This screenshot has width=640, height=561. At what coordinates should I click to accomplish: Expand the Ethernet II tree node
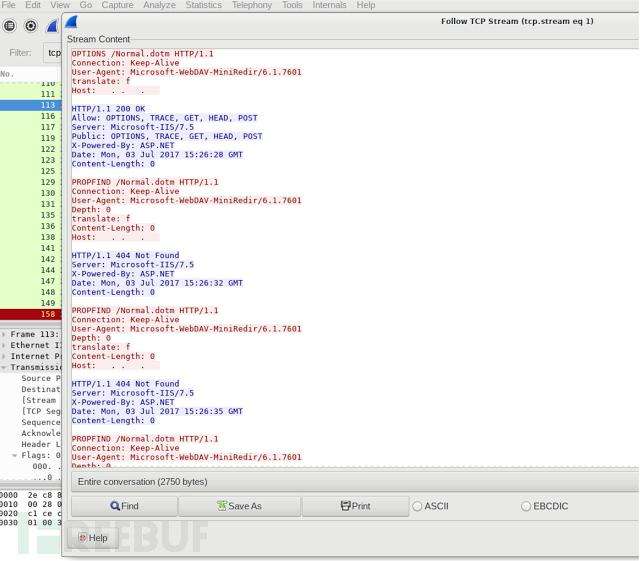click(3, 345)
